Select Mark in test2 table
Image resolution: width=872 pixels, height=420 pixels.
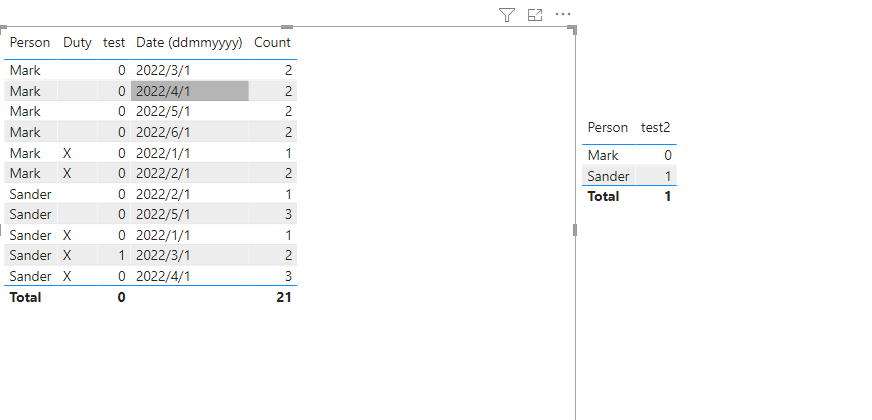[603, 155]
